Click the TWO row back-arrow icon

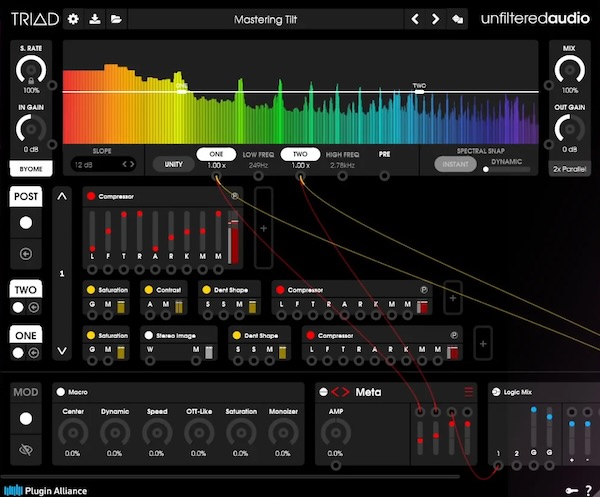(x=34, y=307)
